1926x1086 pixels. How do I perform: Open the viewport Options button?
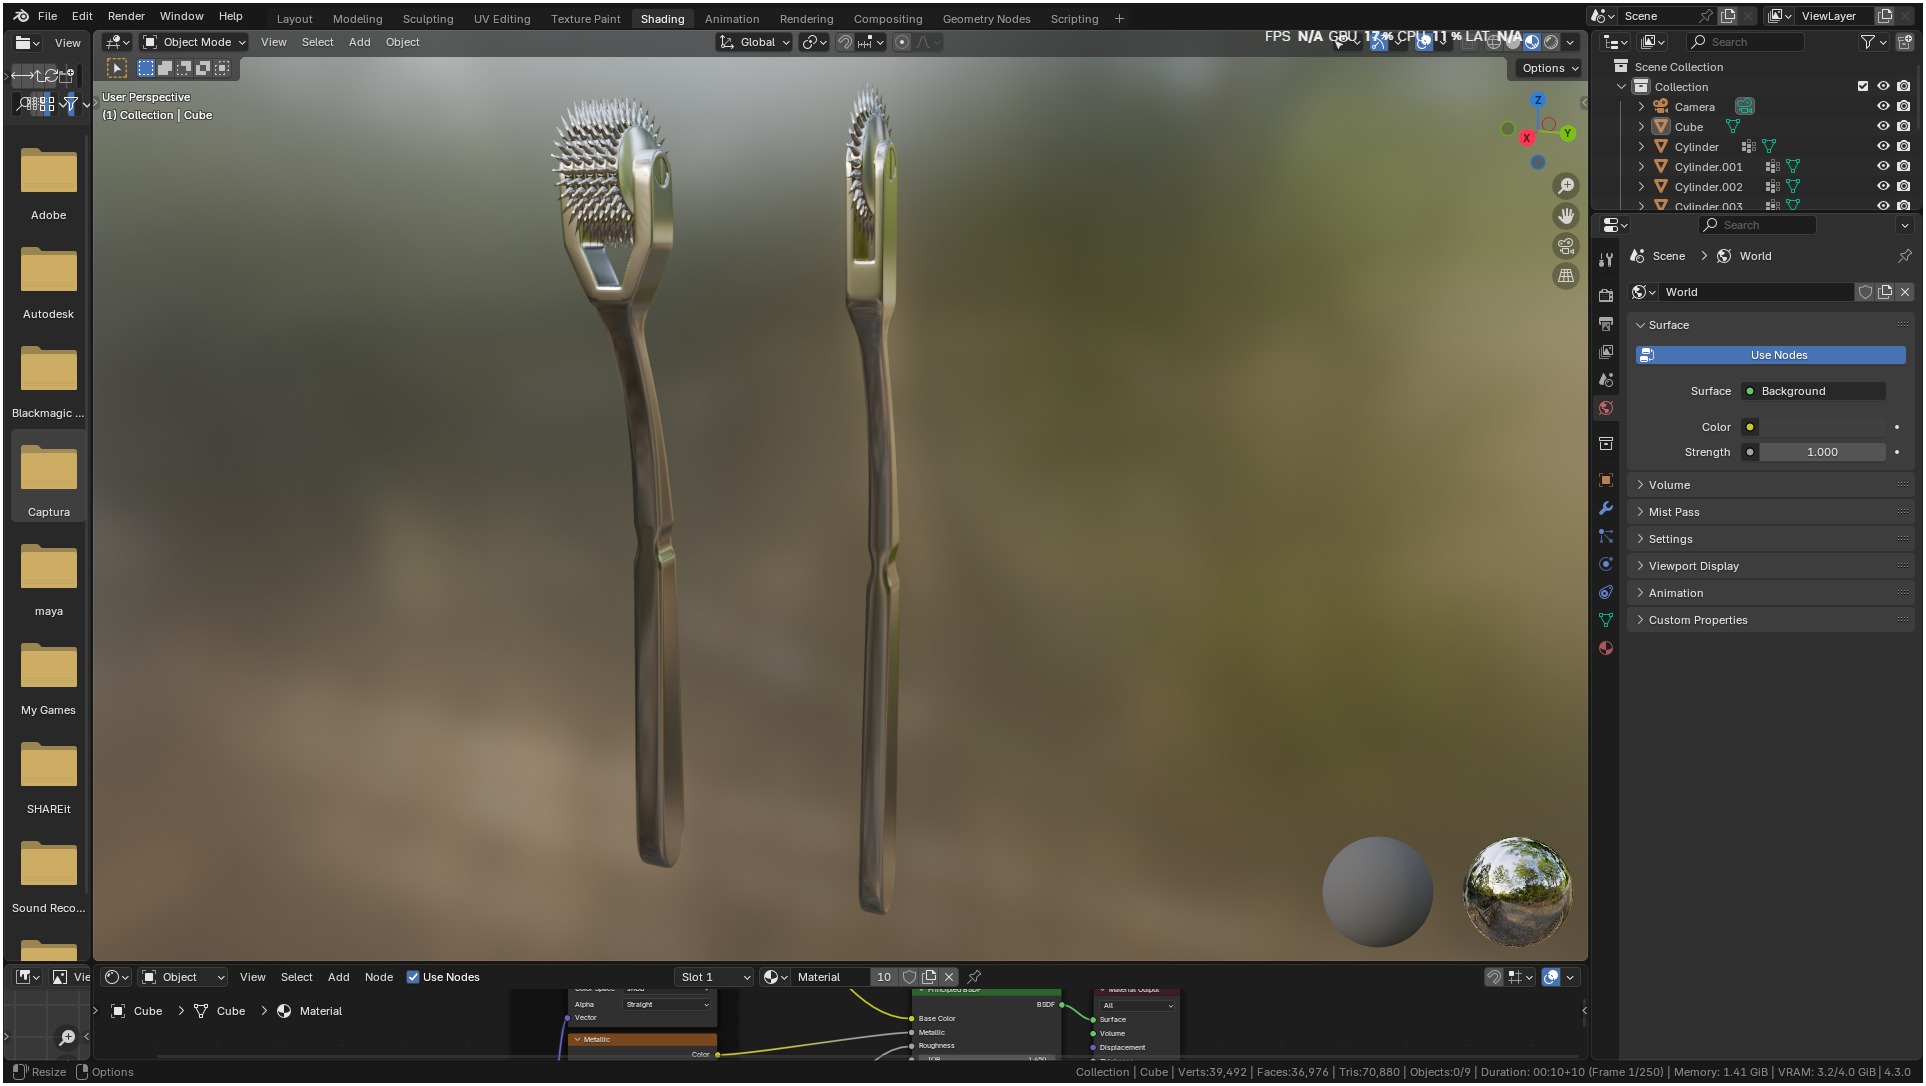[x=1549, y=68]
